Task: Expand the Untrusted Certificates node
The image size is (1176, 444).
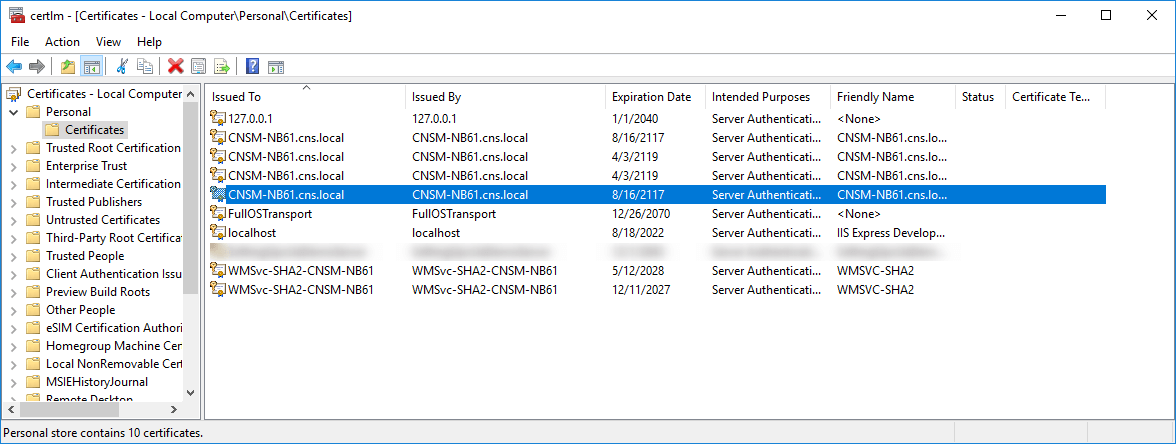Action: (14, 220)
